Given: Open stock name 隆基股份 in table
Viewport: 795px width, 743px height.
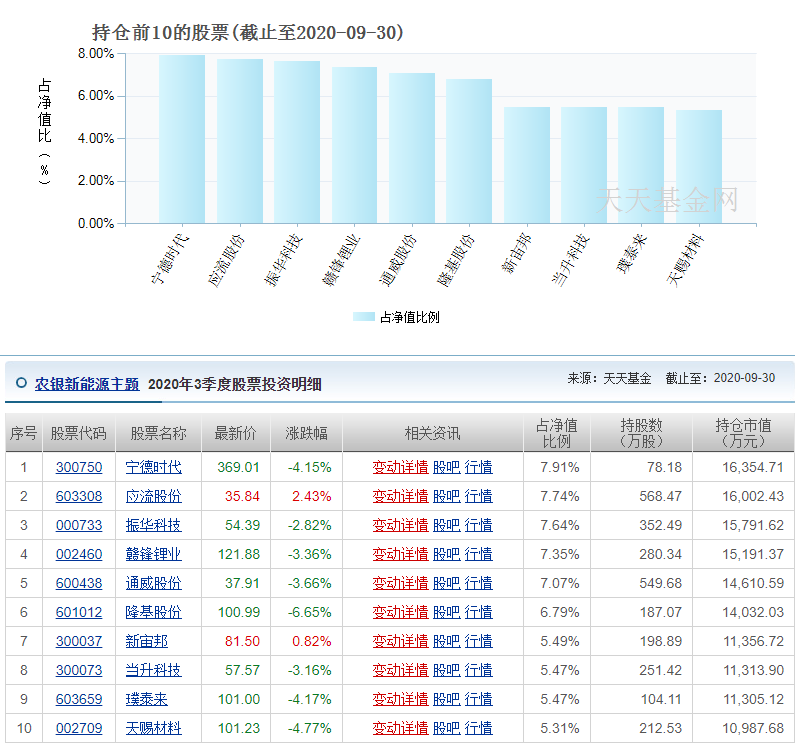Looking at the screenshot, I should click(154, 612).
